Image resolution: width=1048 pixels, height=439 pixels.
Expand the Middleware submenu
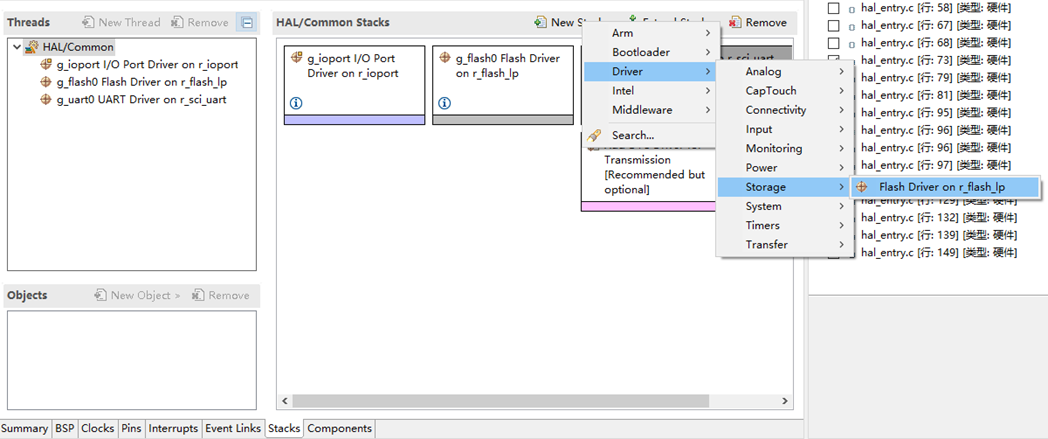[650, 110]
